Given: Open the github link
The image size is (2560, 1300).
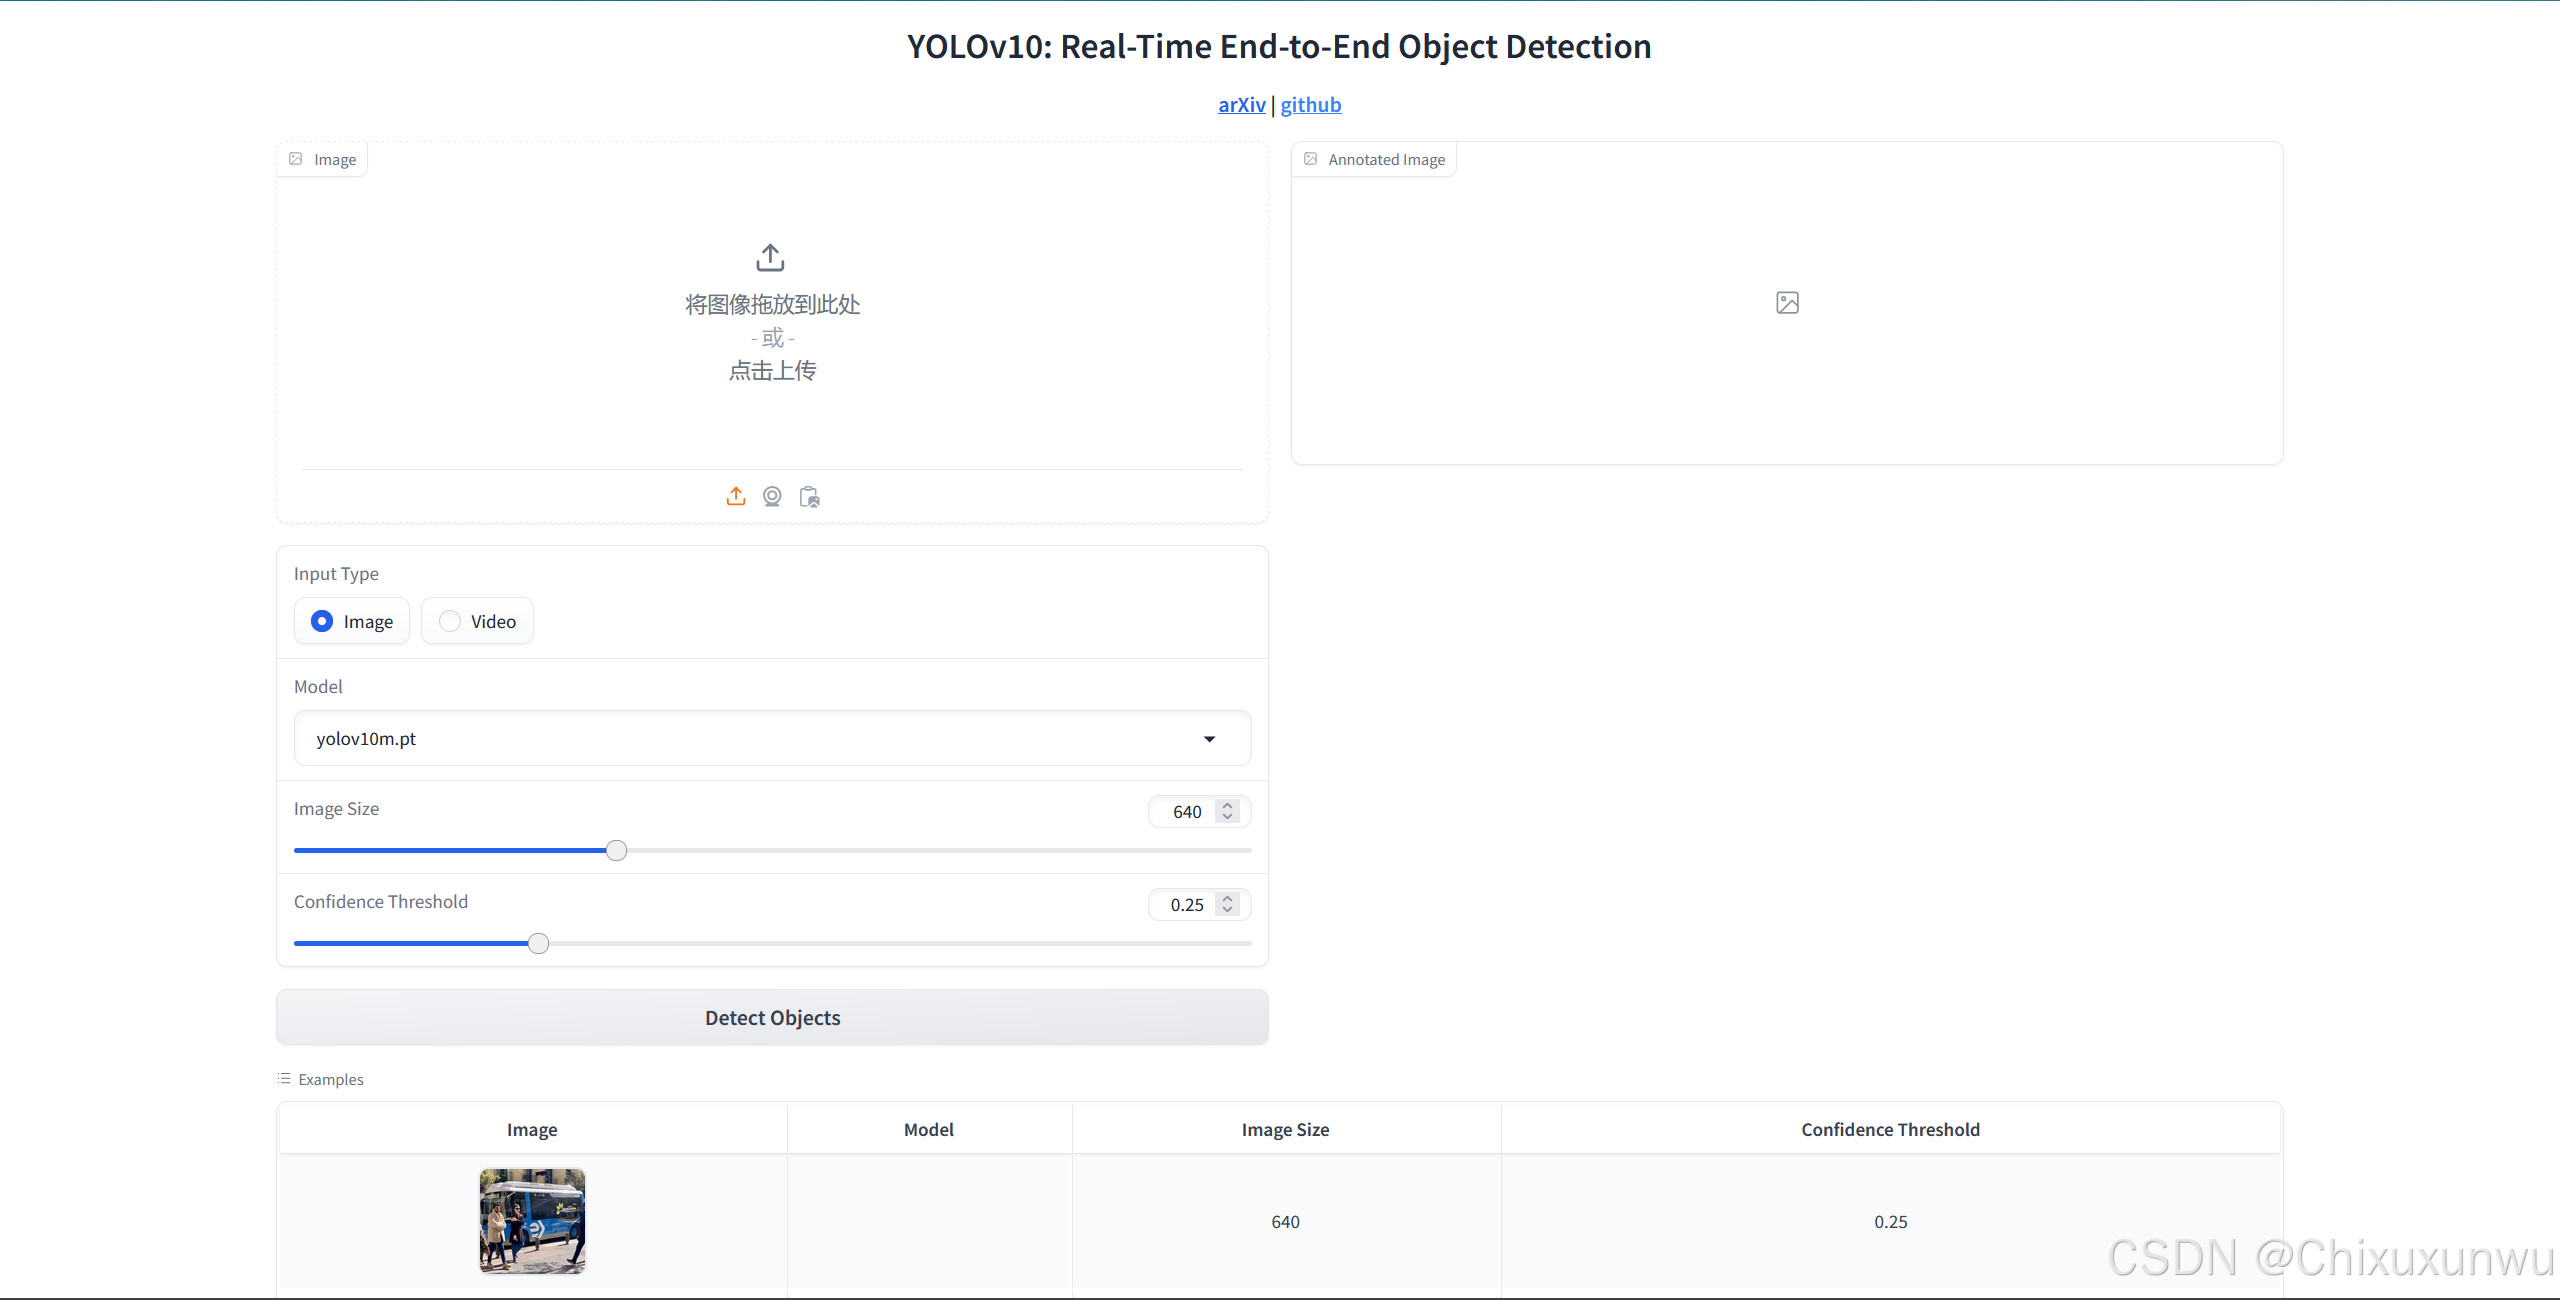Looking at the screenshot, I should tap(1310, 105).
